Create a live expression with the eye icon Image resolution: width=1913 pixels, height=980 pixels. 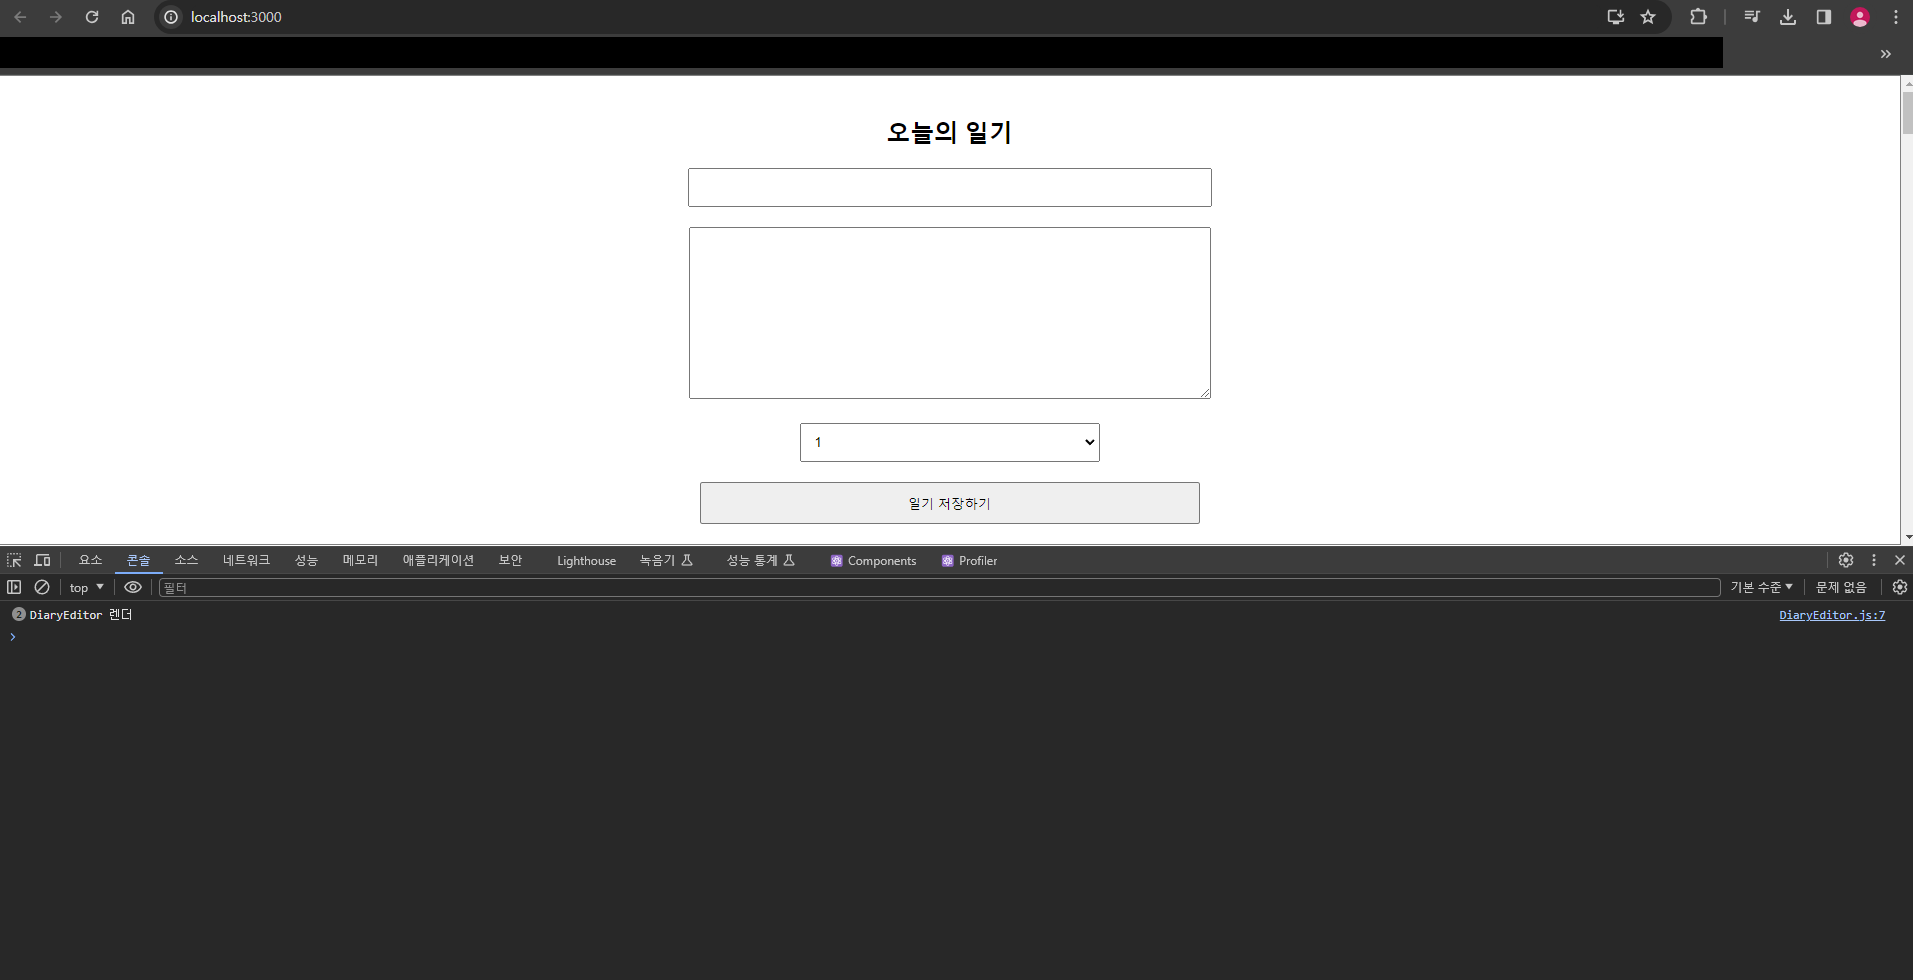(133, 587)
